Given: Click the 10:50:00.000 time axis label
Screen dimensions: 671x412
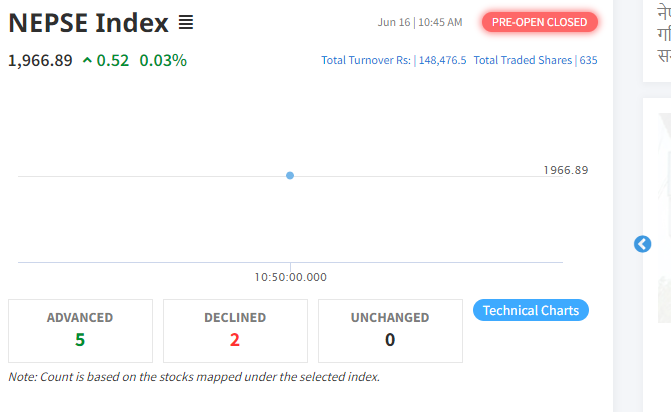Looking at the screenshot, I should pos(291,277).
